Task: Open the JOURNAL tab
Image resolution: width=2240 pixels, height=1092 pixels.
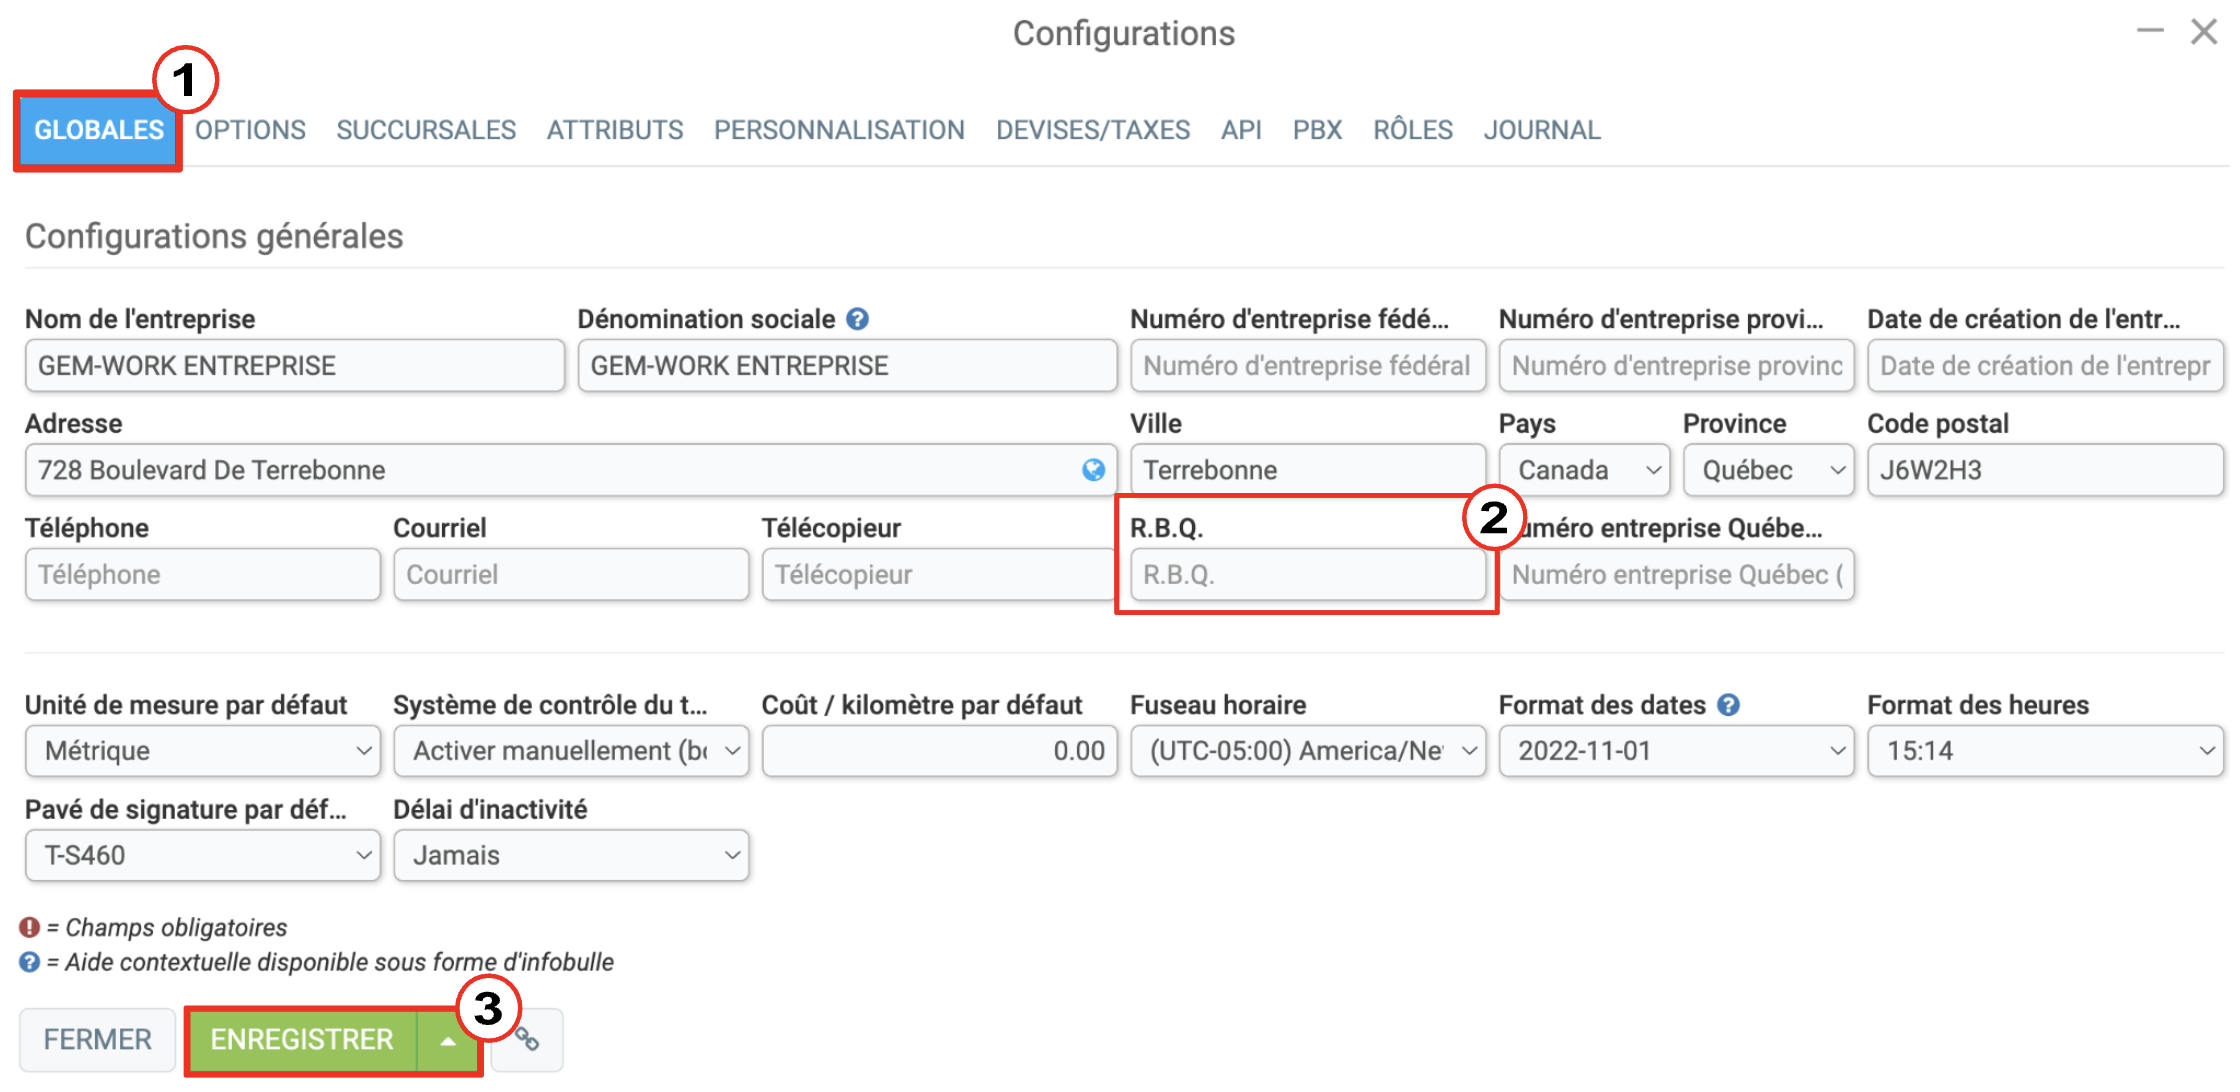Action: pyautogui.click(x=1542, y=130)
